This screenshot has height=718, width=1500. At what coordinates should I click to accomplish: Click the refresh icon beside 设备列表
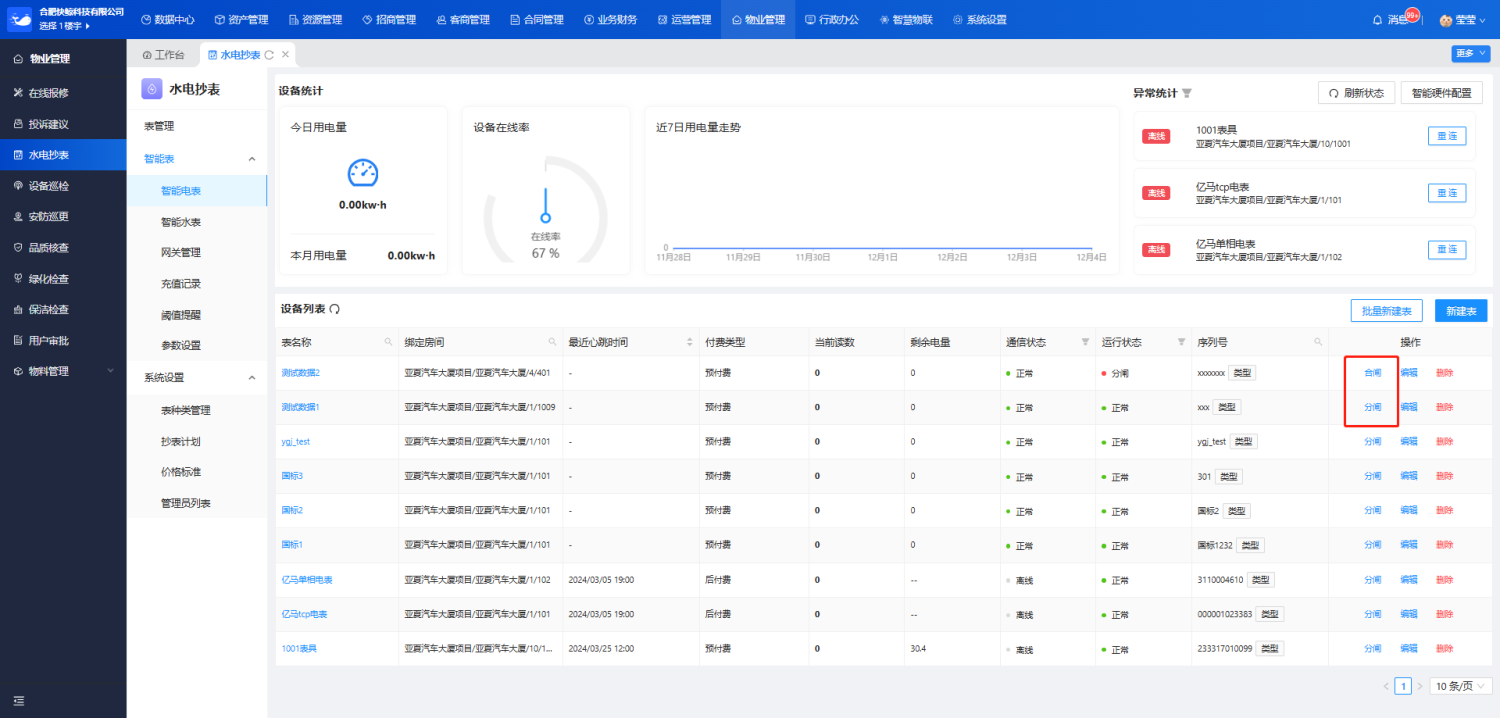(x=334, y=309)
